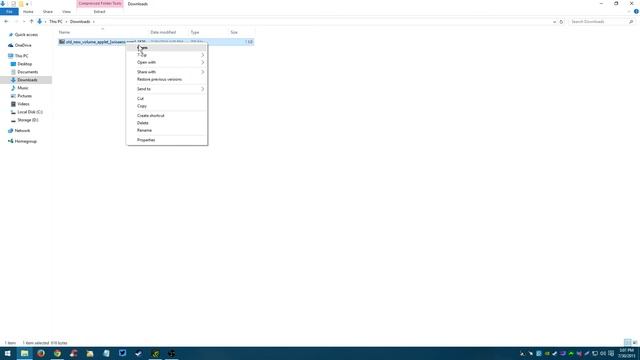Expand the Open with submenu
The width and height of the screenshot is (640, 360).
click(167, 62)
